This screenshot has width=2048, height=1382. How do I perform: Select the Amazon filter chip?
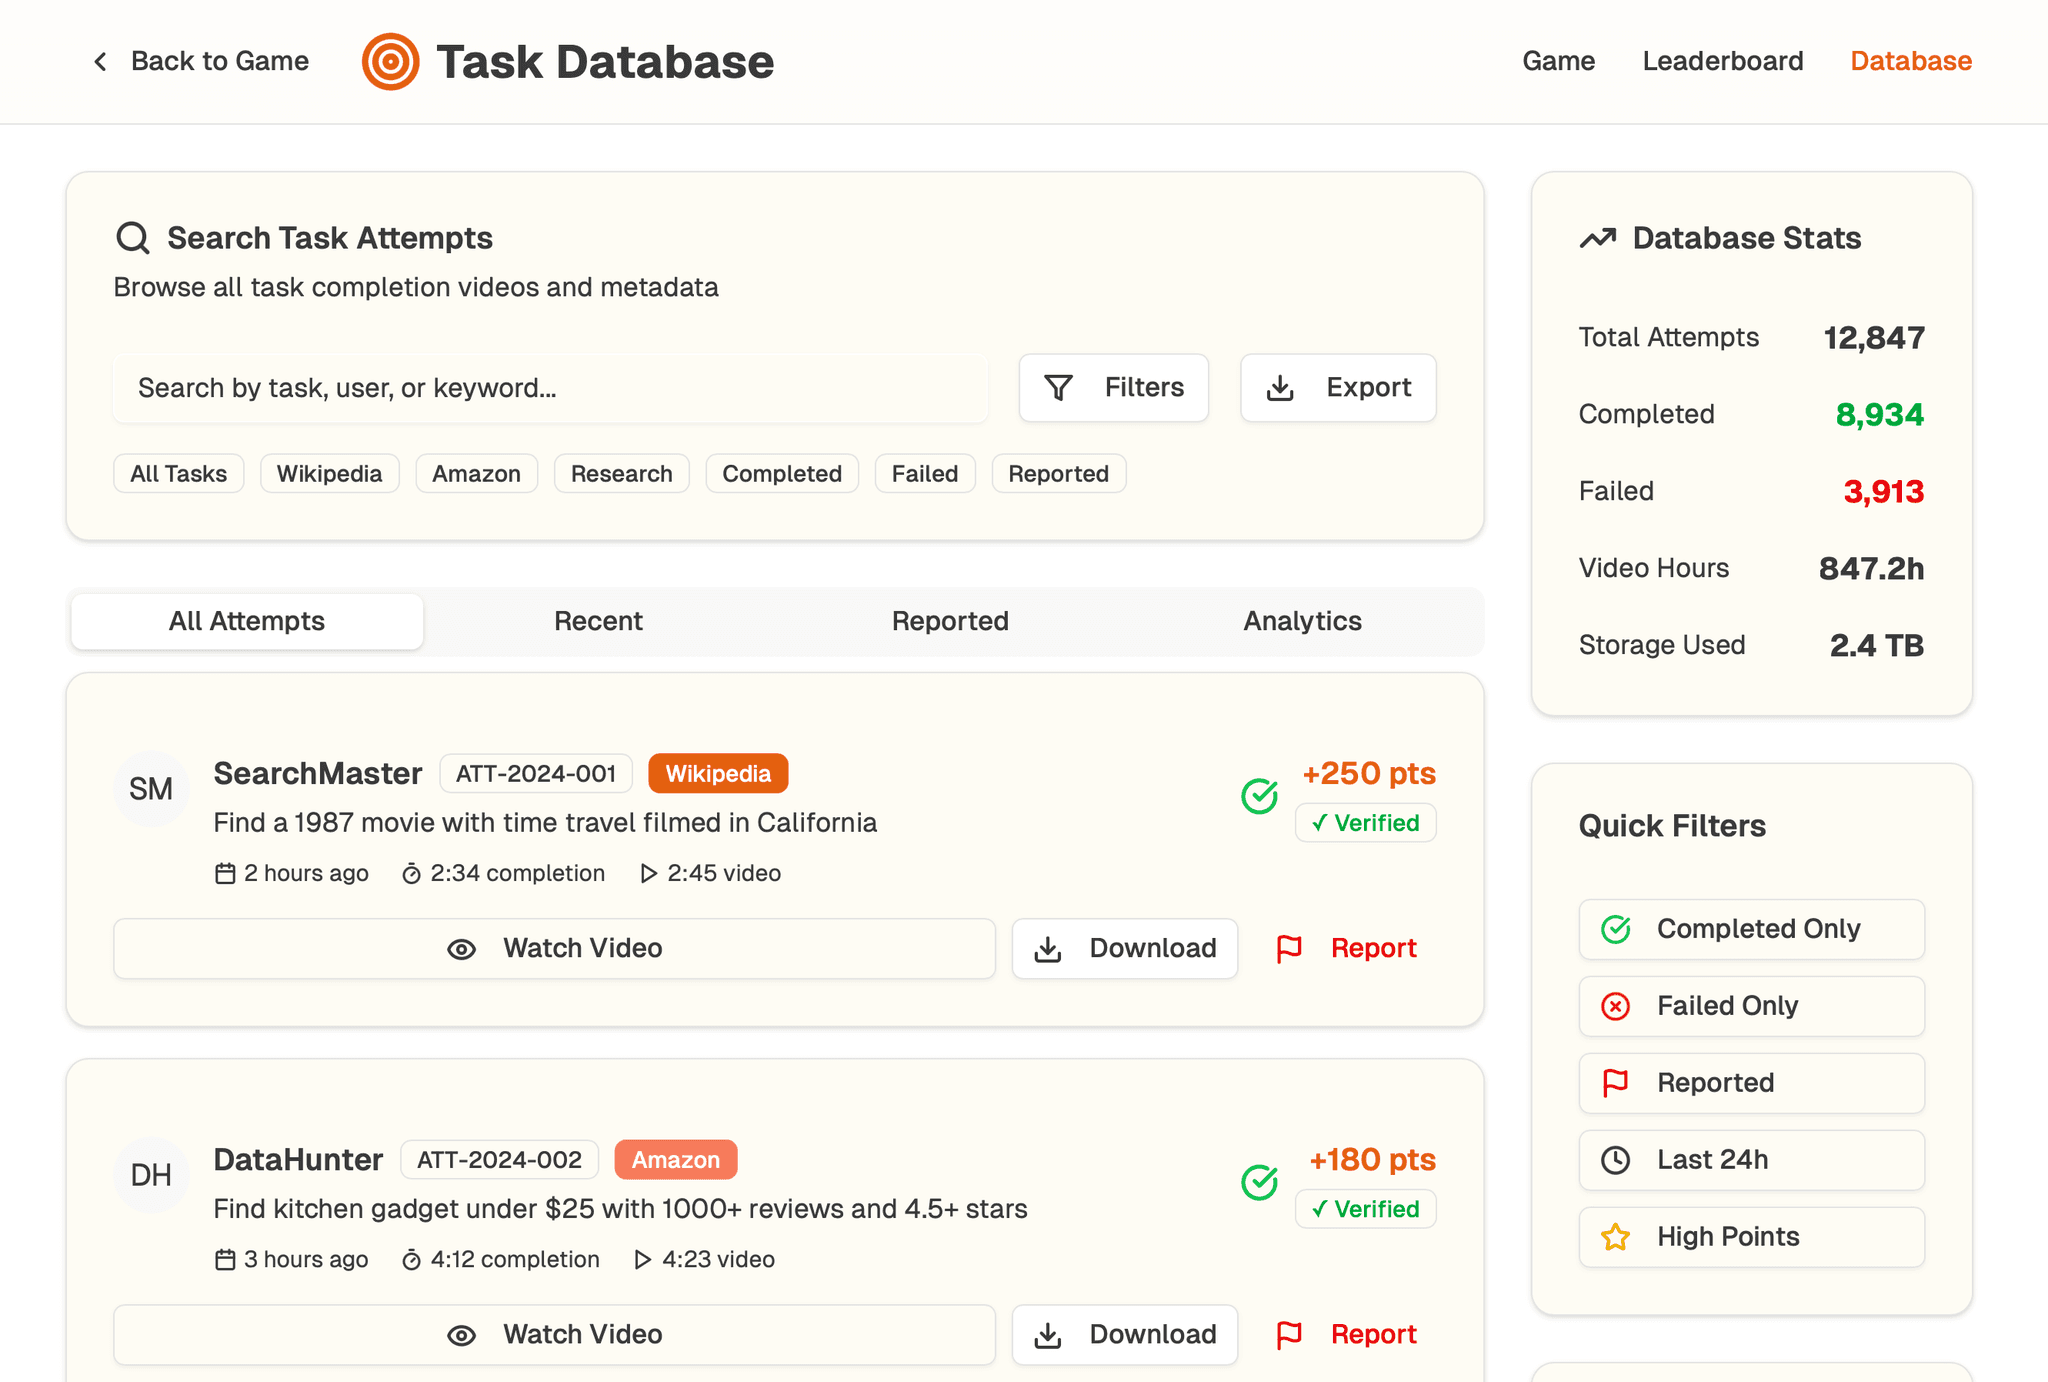tap(476, 474)
